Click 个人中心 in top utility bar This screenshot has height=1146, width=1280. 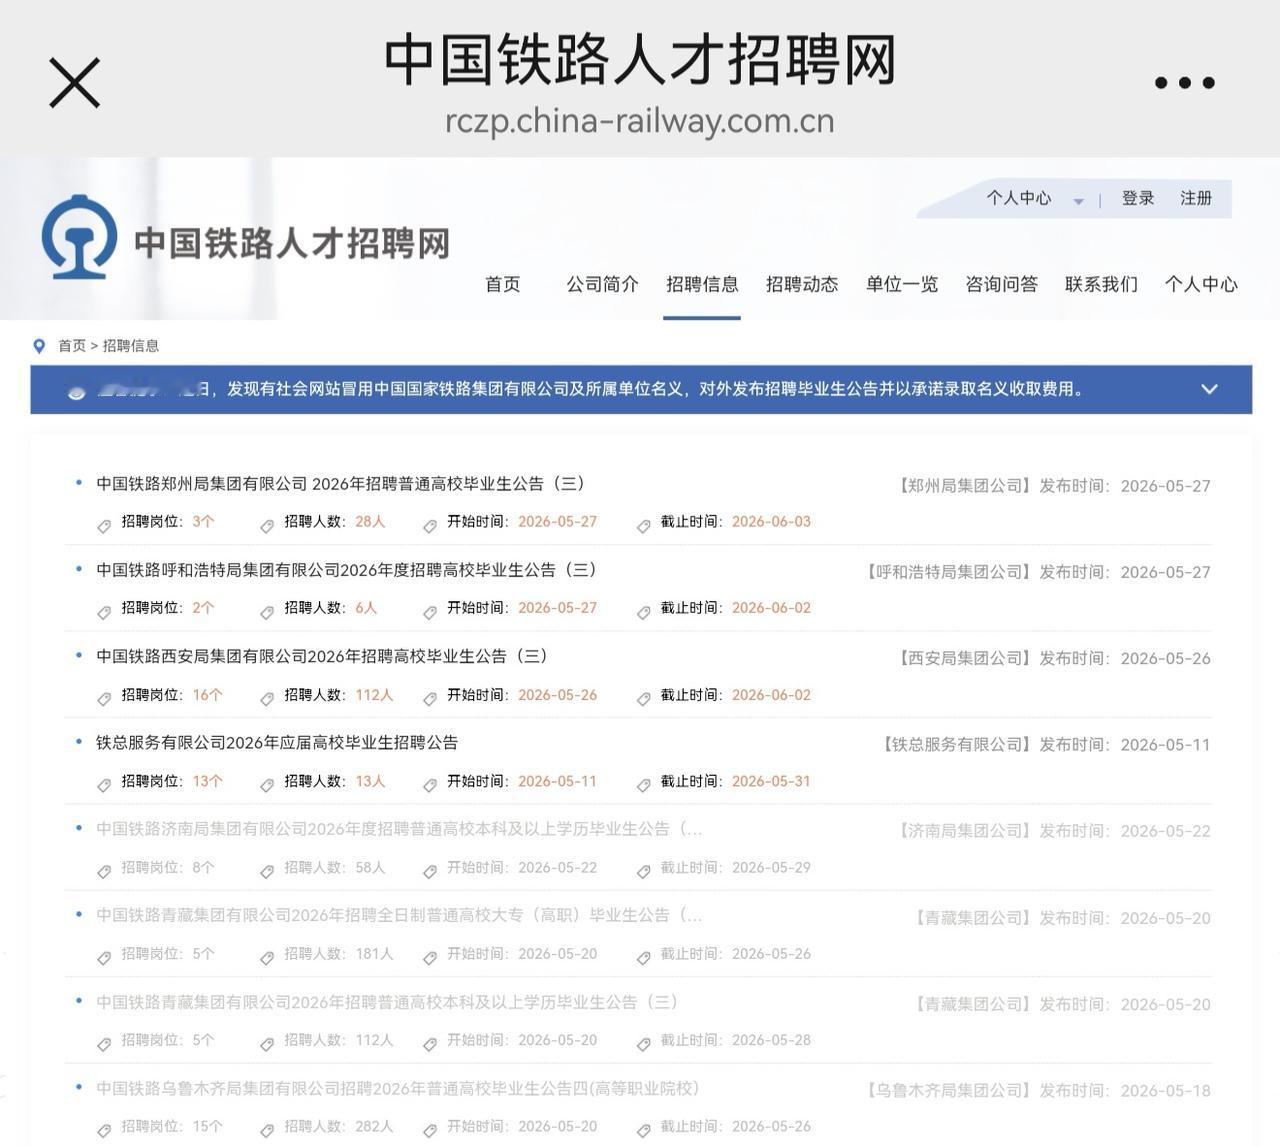pos(1019,198)
